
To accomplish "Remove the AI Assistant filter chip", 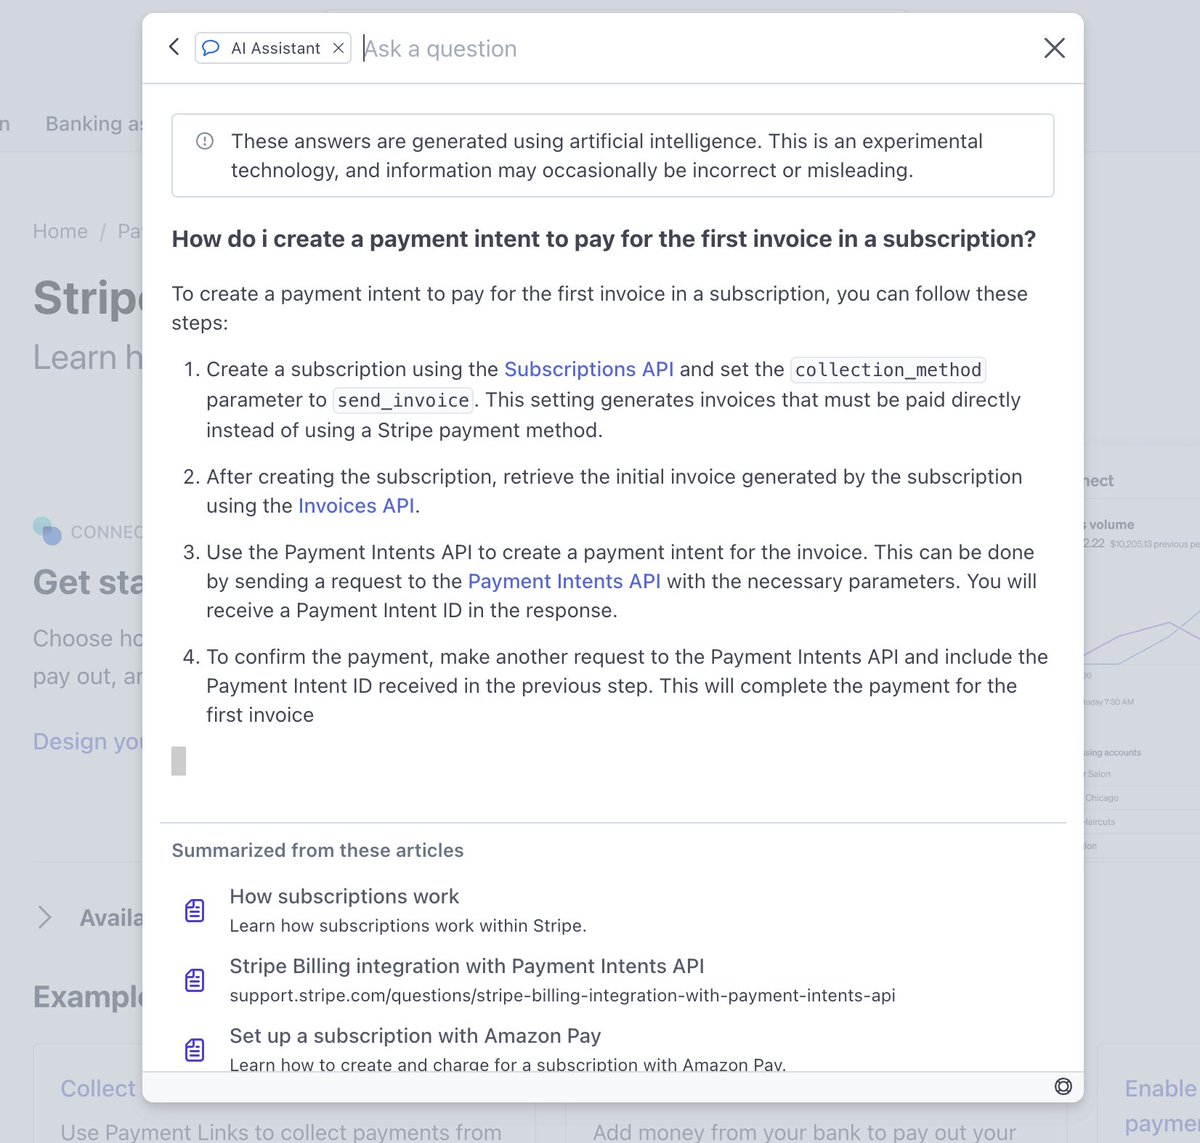I will (338, 48).
